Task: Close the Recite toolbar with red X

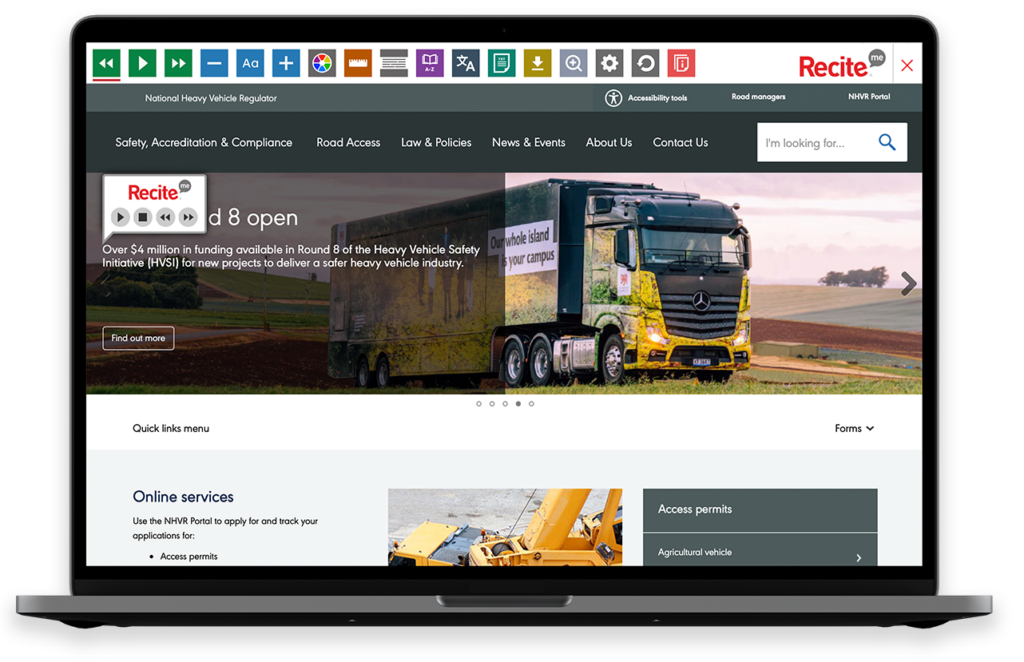Action: click(907, 65)
